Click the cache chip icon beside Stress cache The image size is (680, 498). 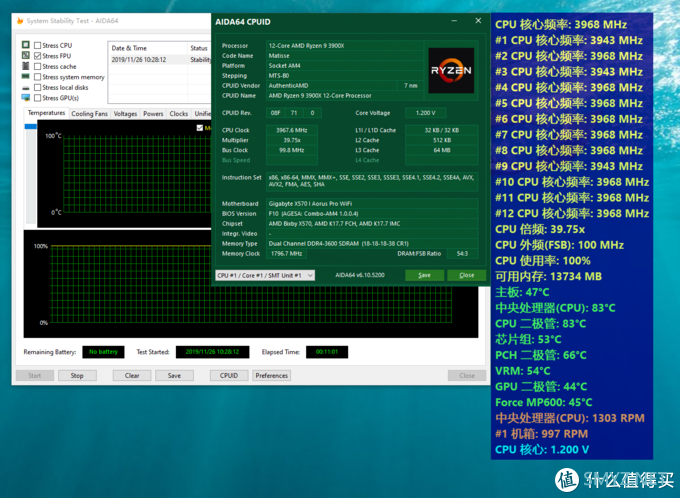tap(26, 67)
